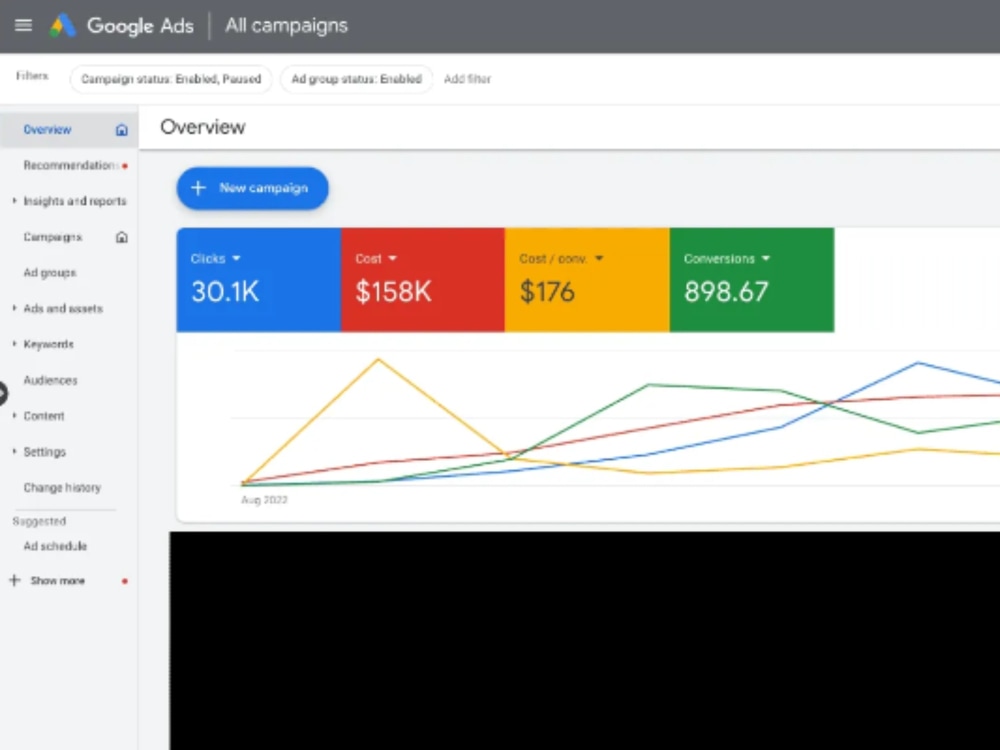The width and height of the screenshot is (1000, 750).
Task: Open Ad groups in the sidebar
Action: point(50,273)
